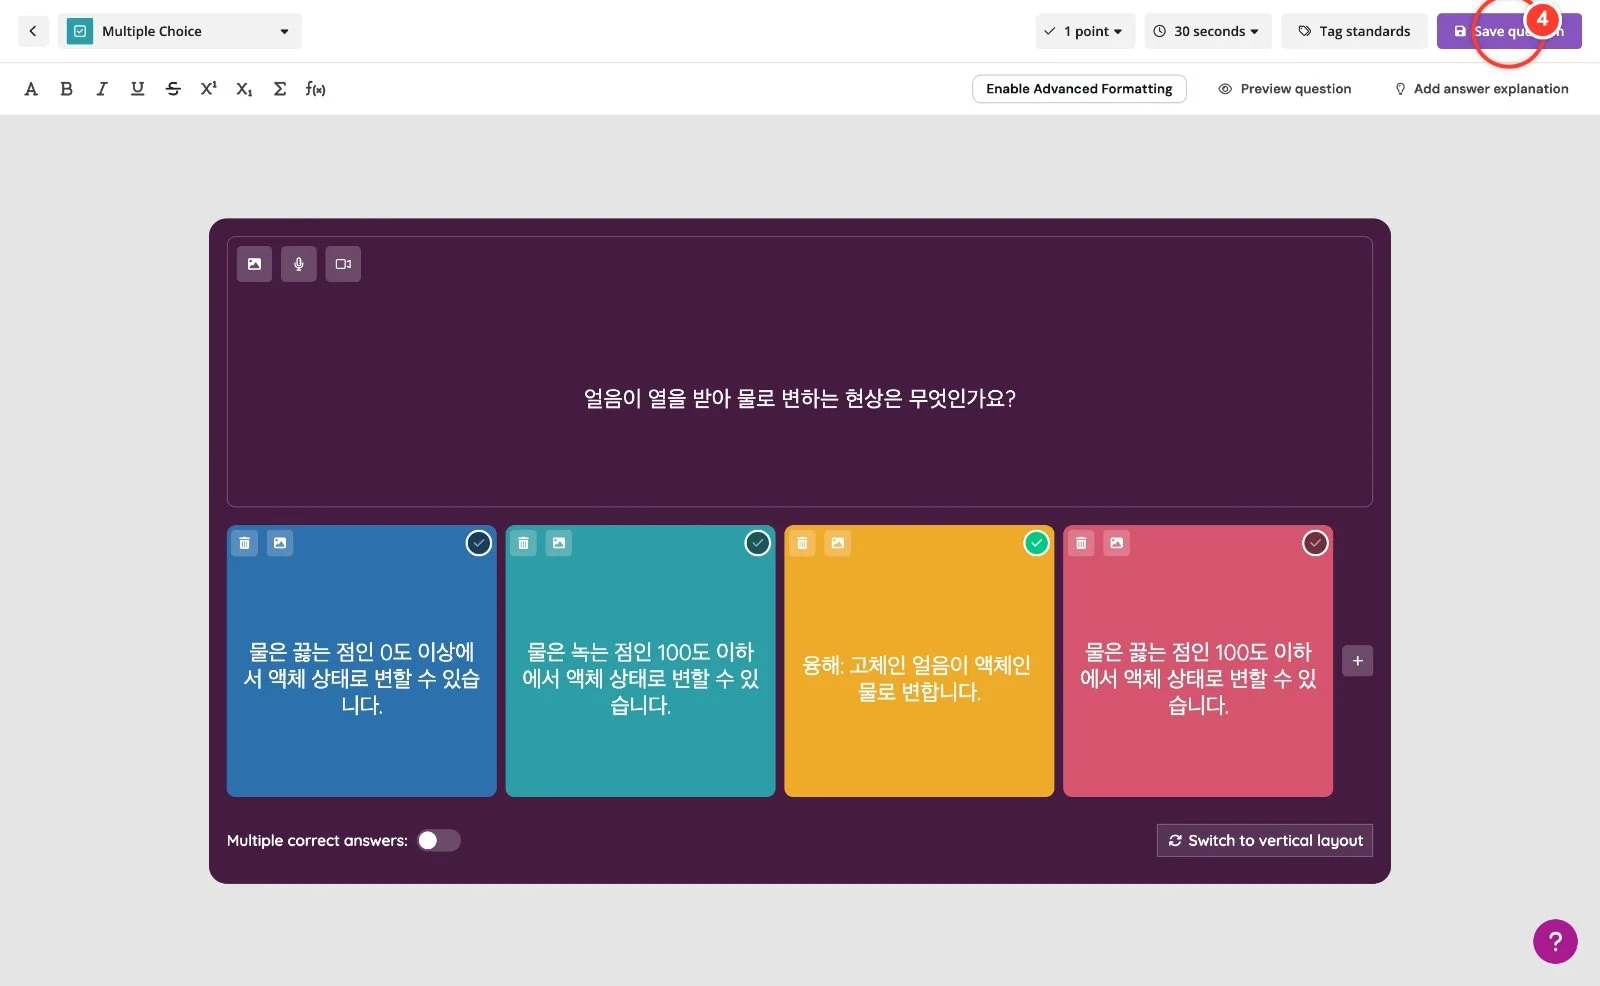
Task: Go back using the left chevron button
Action: pos(33,31)
